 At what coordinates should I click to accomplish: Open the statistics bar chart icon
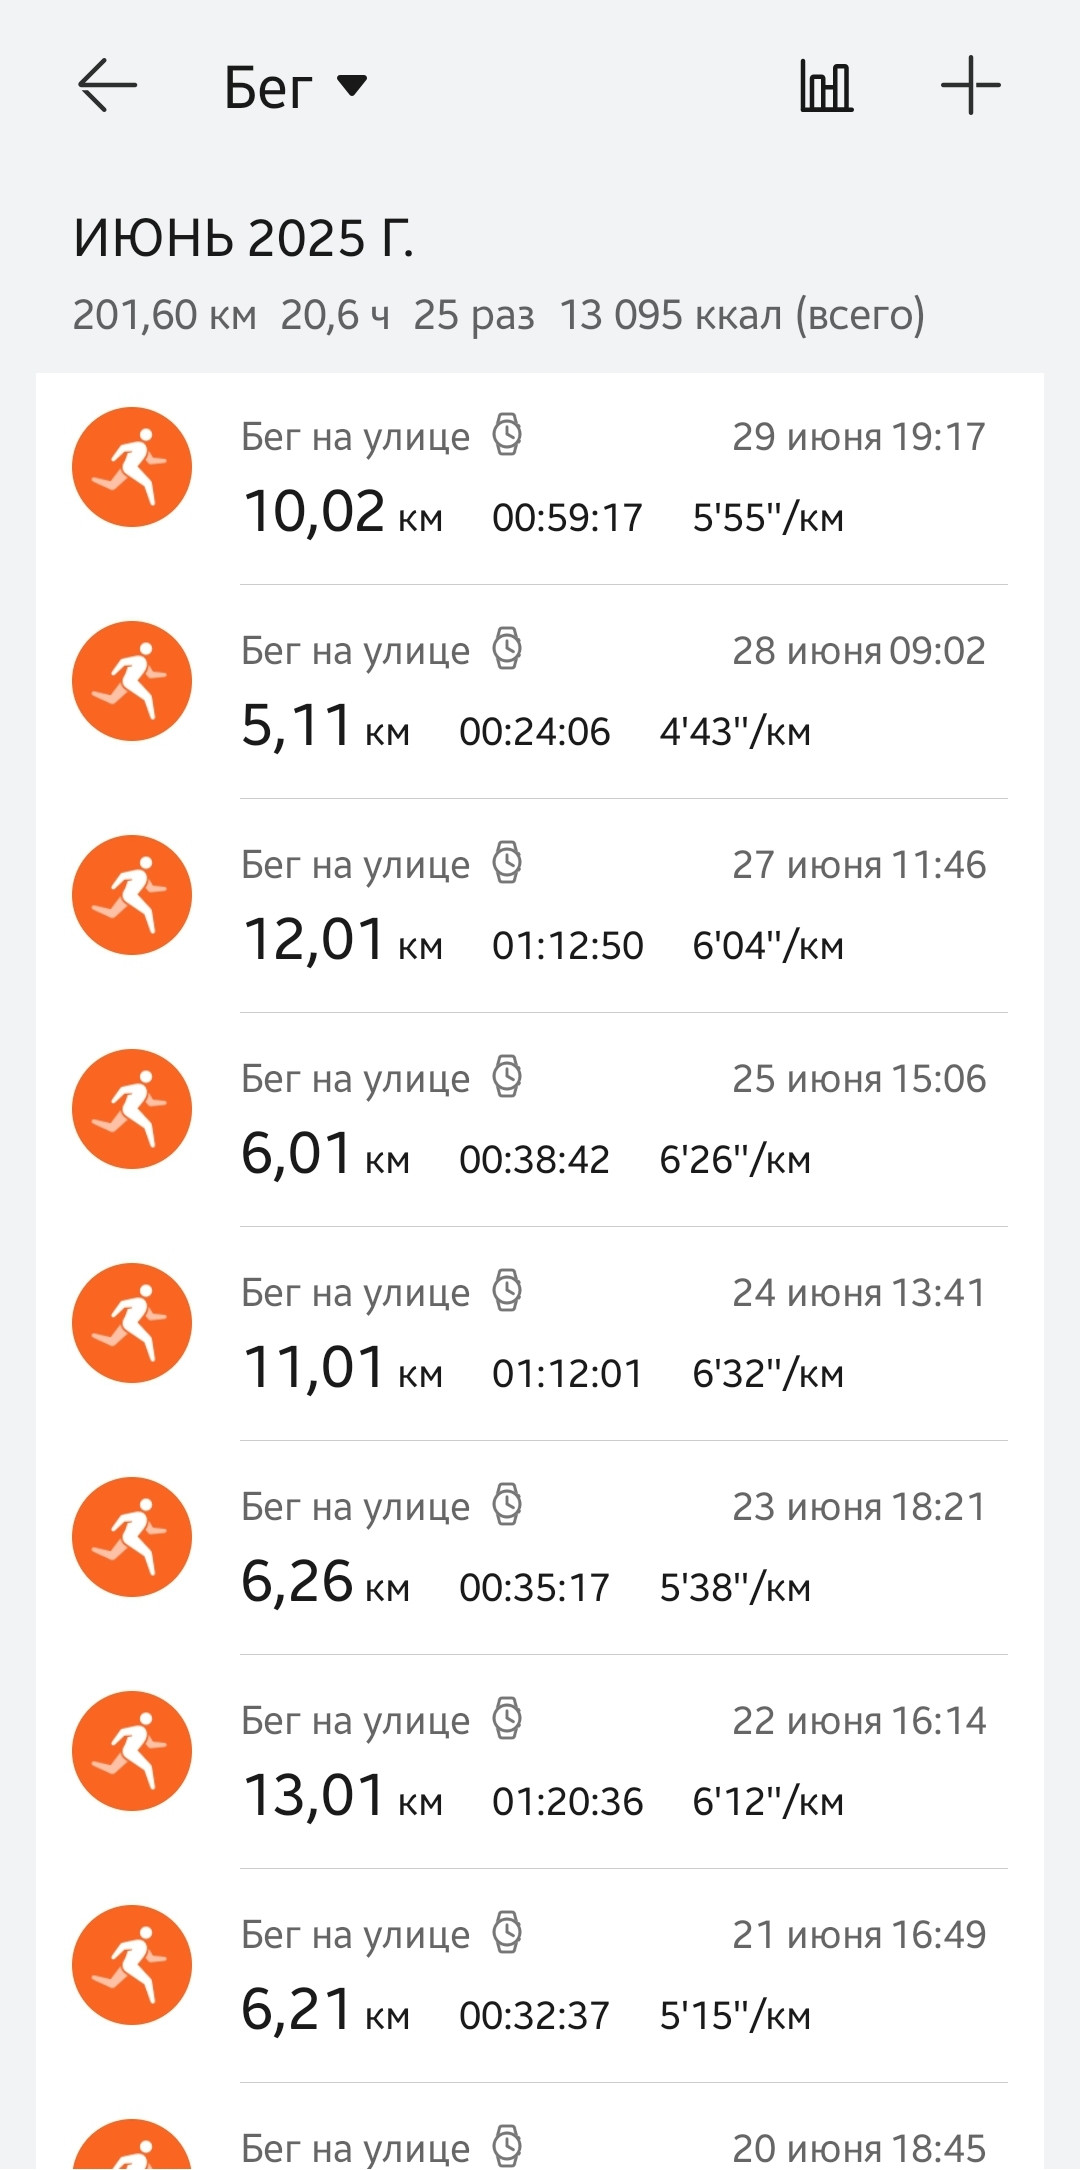[826, 86]
